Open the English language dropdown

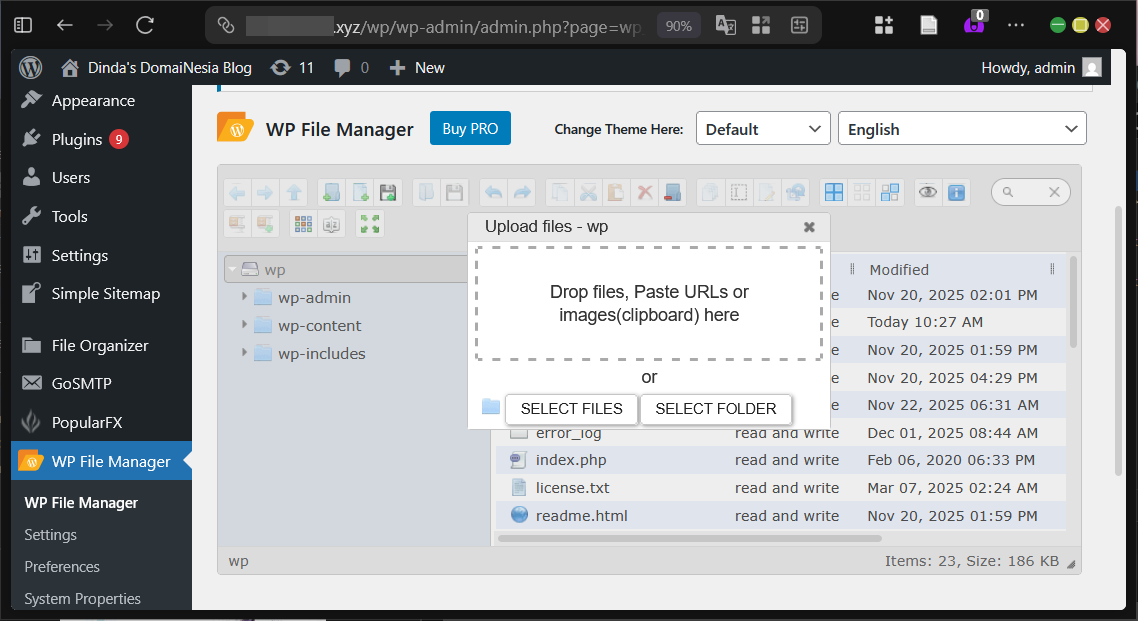[961, 128]
